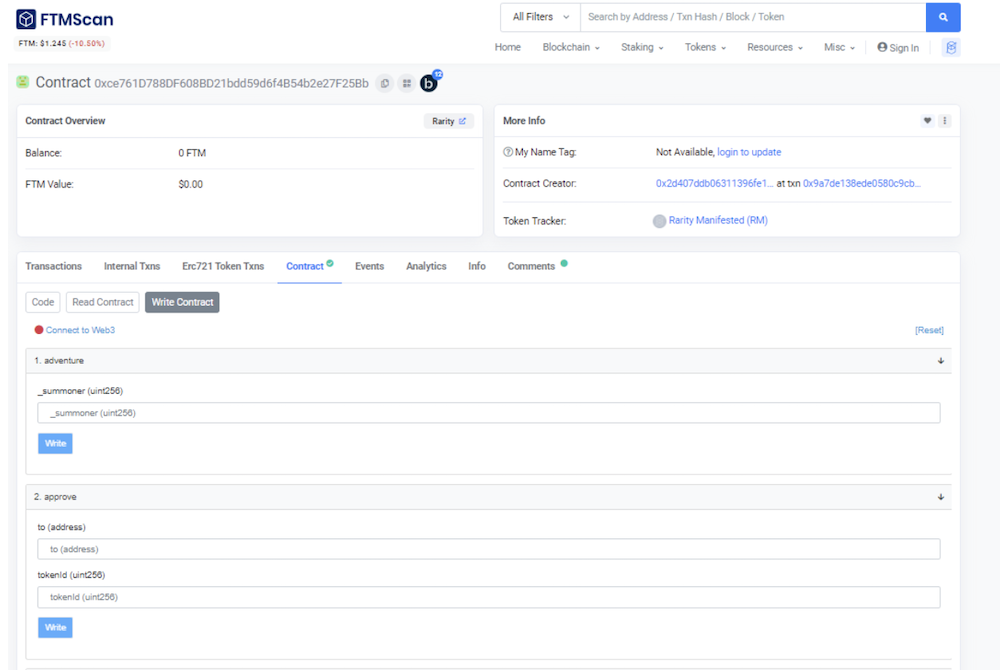The height and width of the screenshot is (670, 1000).
Task: Select the Read Contract button
Action: coord(103,302)
